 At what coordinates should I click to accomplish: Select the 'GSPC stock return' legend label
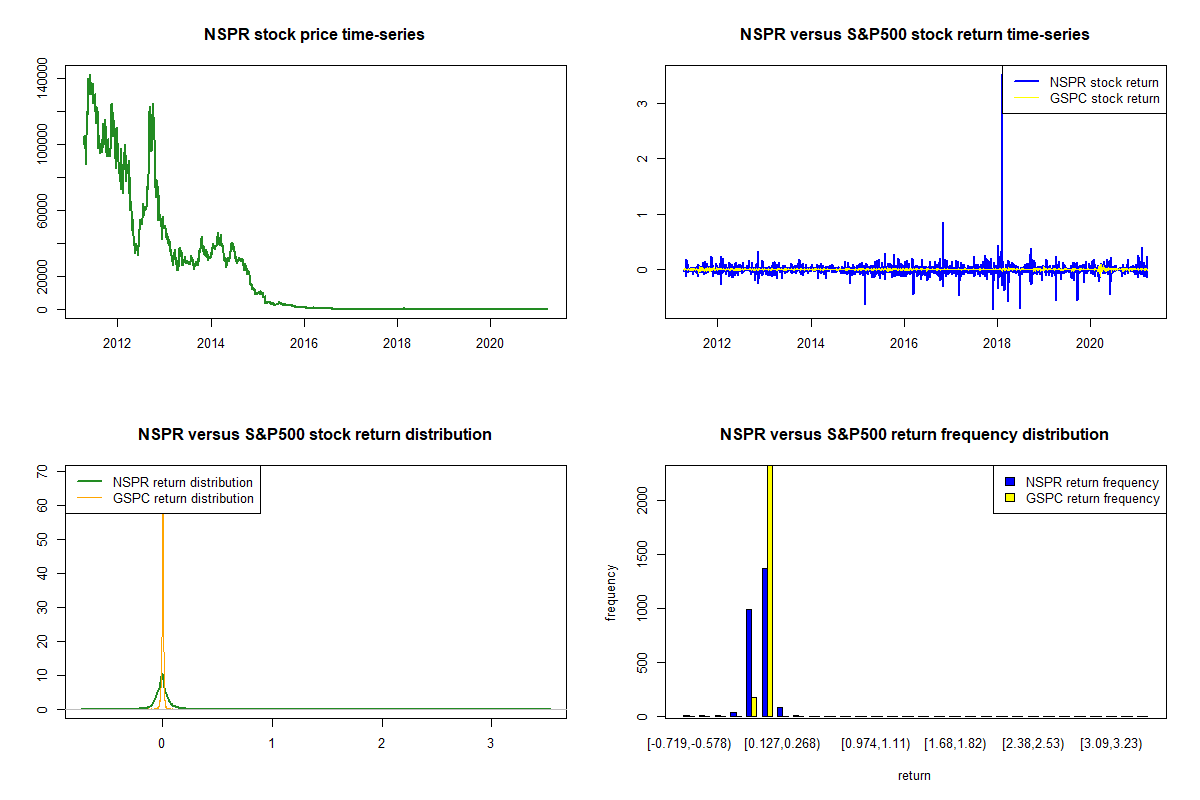click(1104, 99)
